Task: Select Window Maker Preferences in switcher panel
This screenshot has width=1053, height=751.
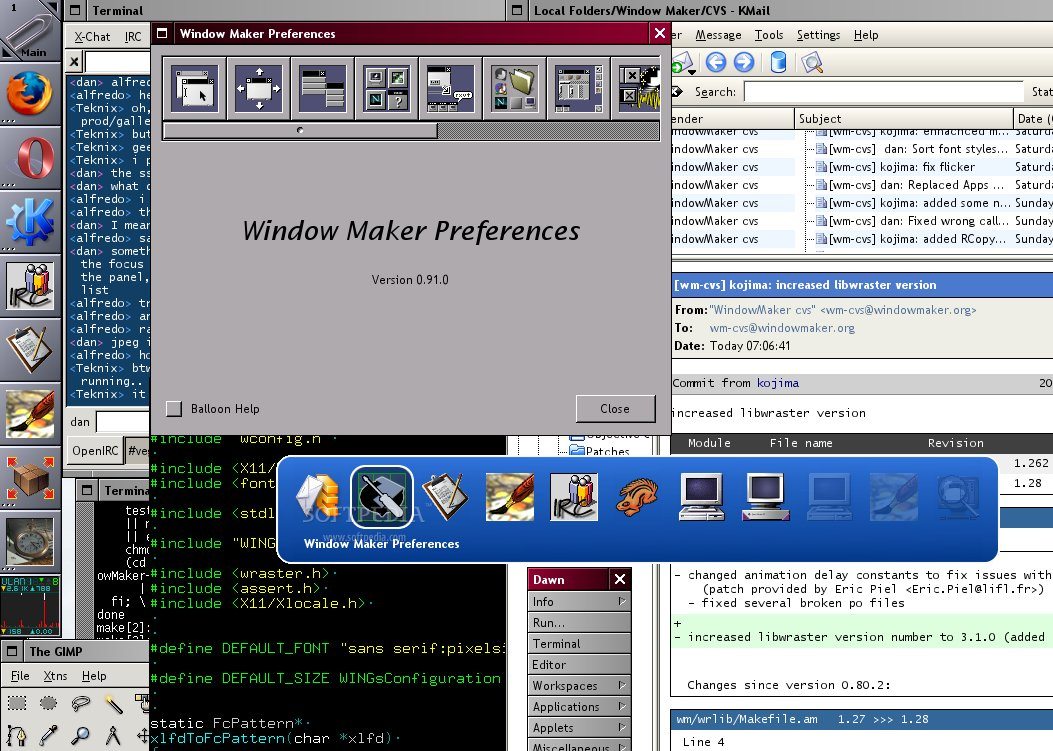Action: [381, 497]
